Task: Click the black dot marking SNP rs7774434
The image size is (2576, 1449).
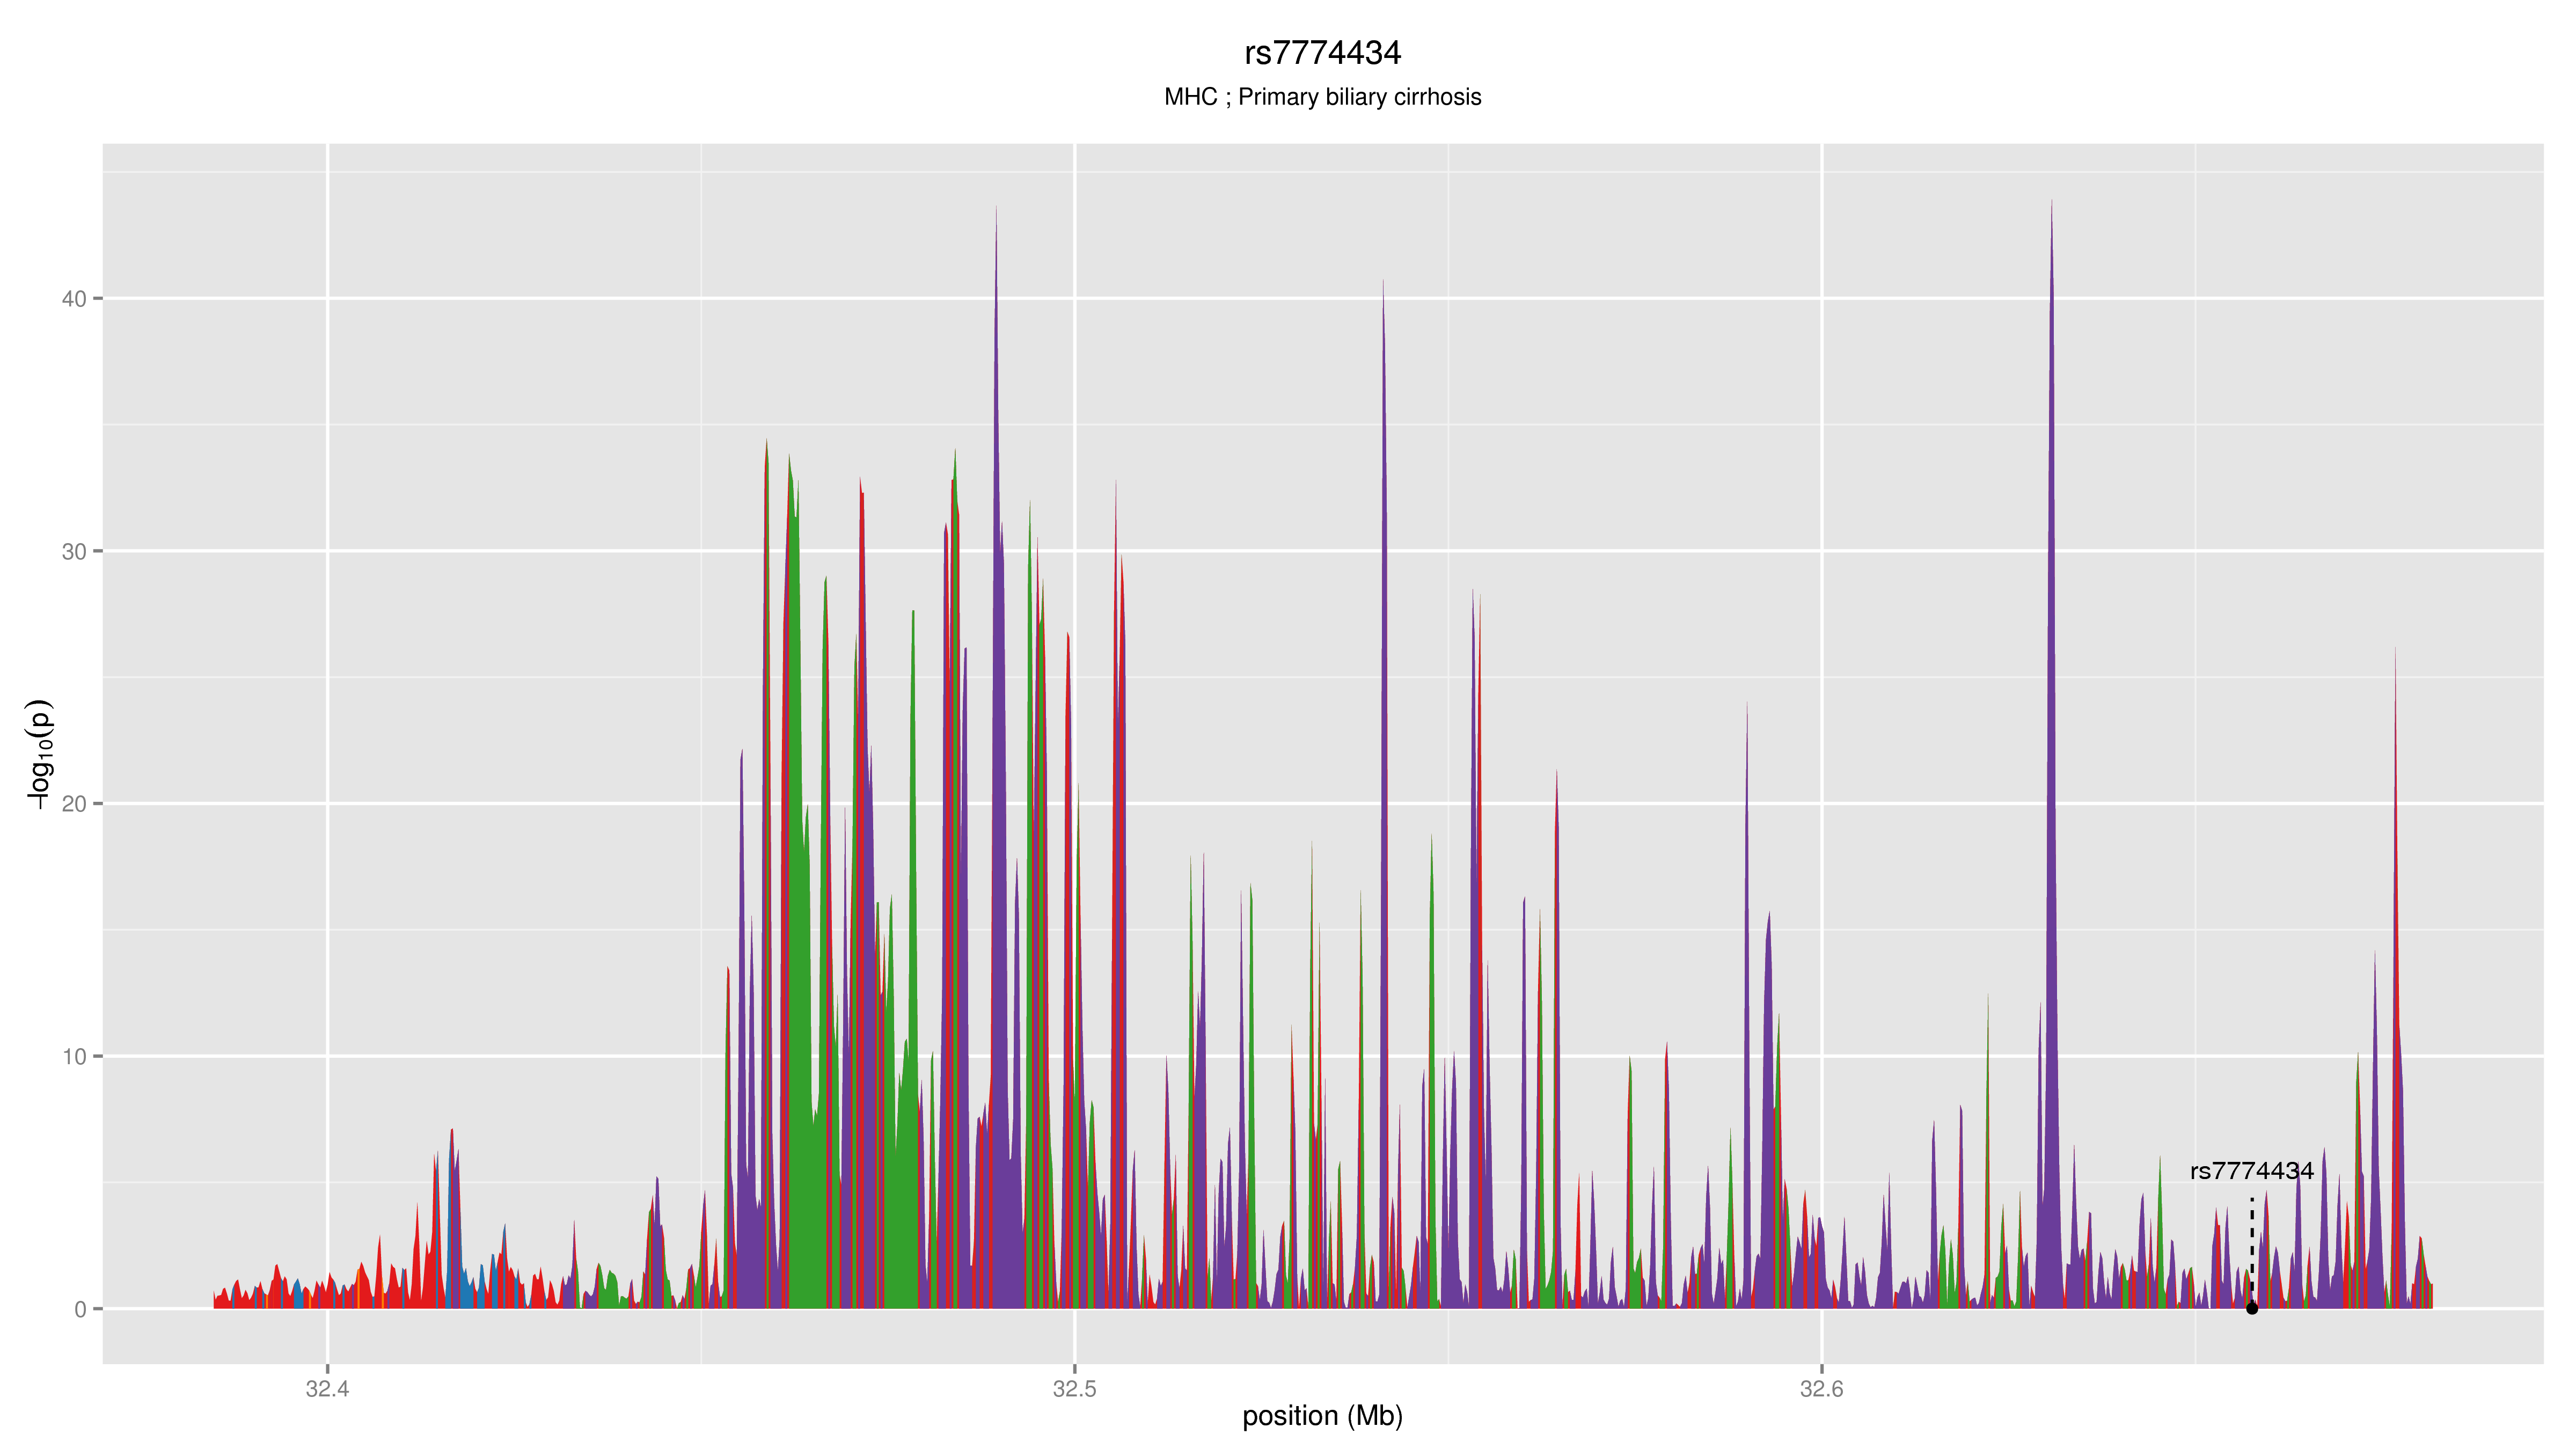Action: tap(2252, 1308)
